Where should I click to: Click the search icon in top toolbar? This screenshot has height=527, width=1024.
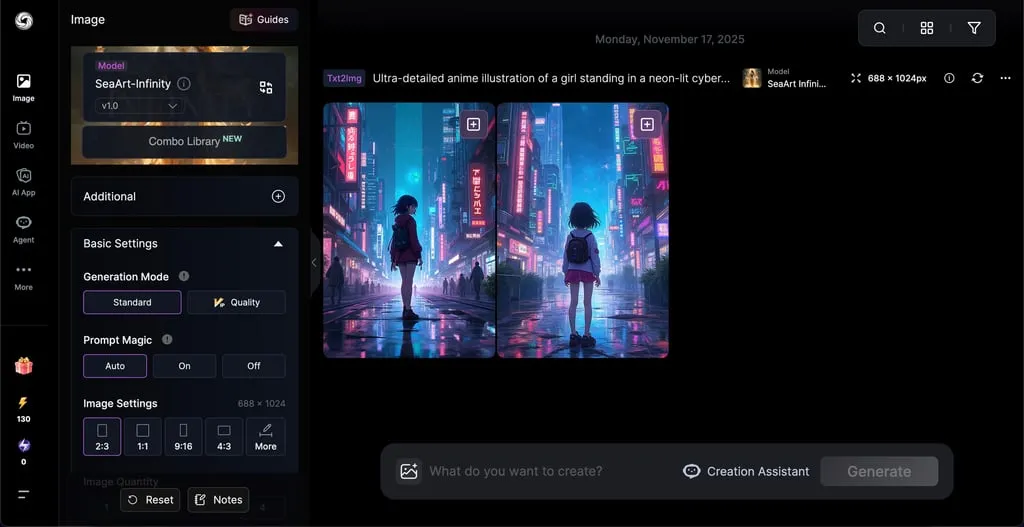880,28
